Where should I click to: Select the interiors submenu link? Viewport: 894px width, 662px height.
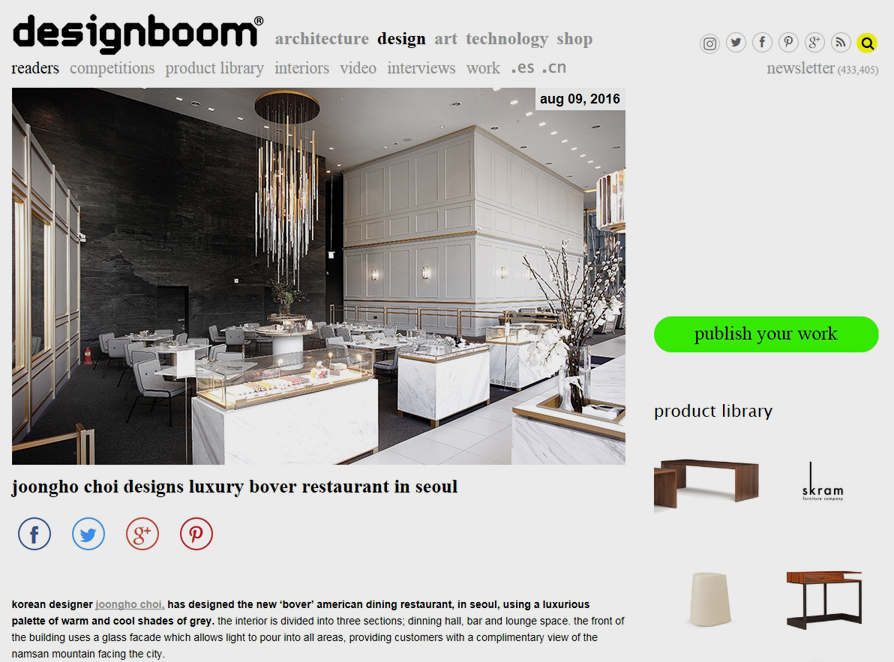[302, 68]
